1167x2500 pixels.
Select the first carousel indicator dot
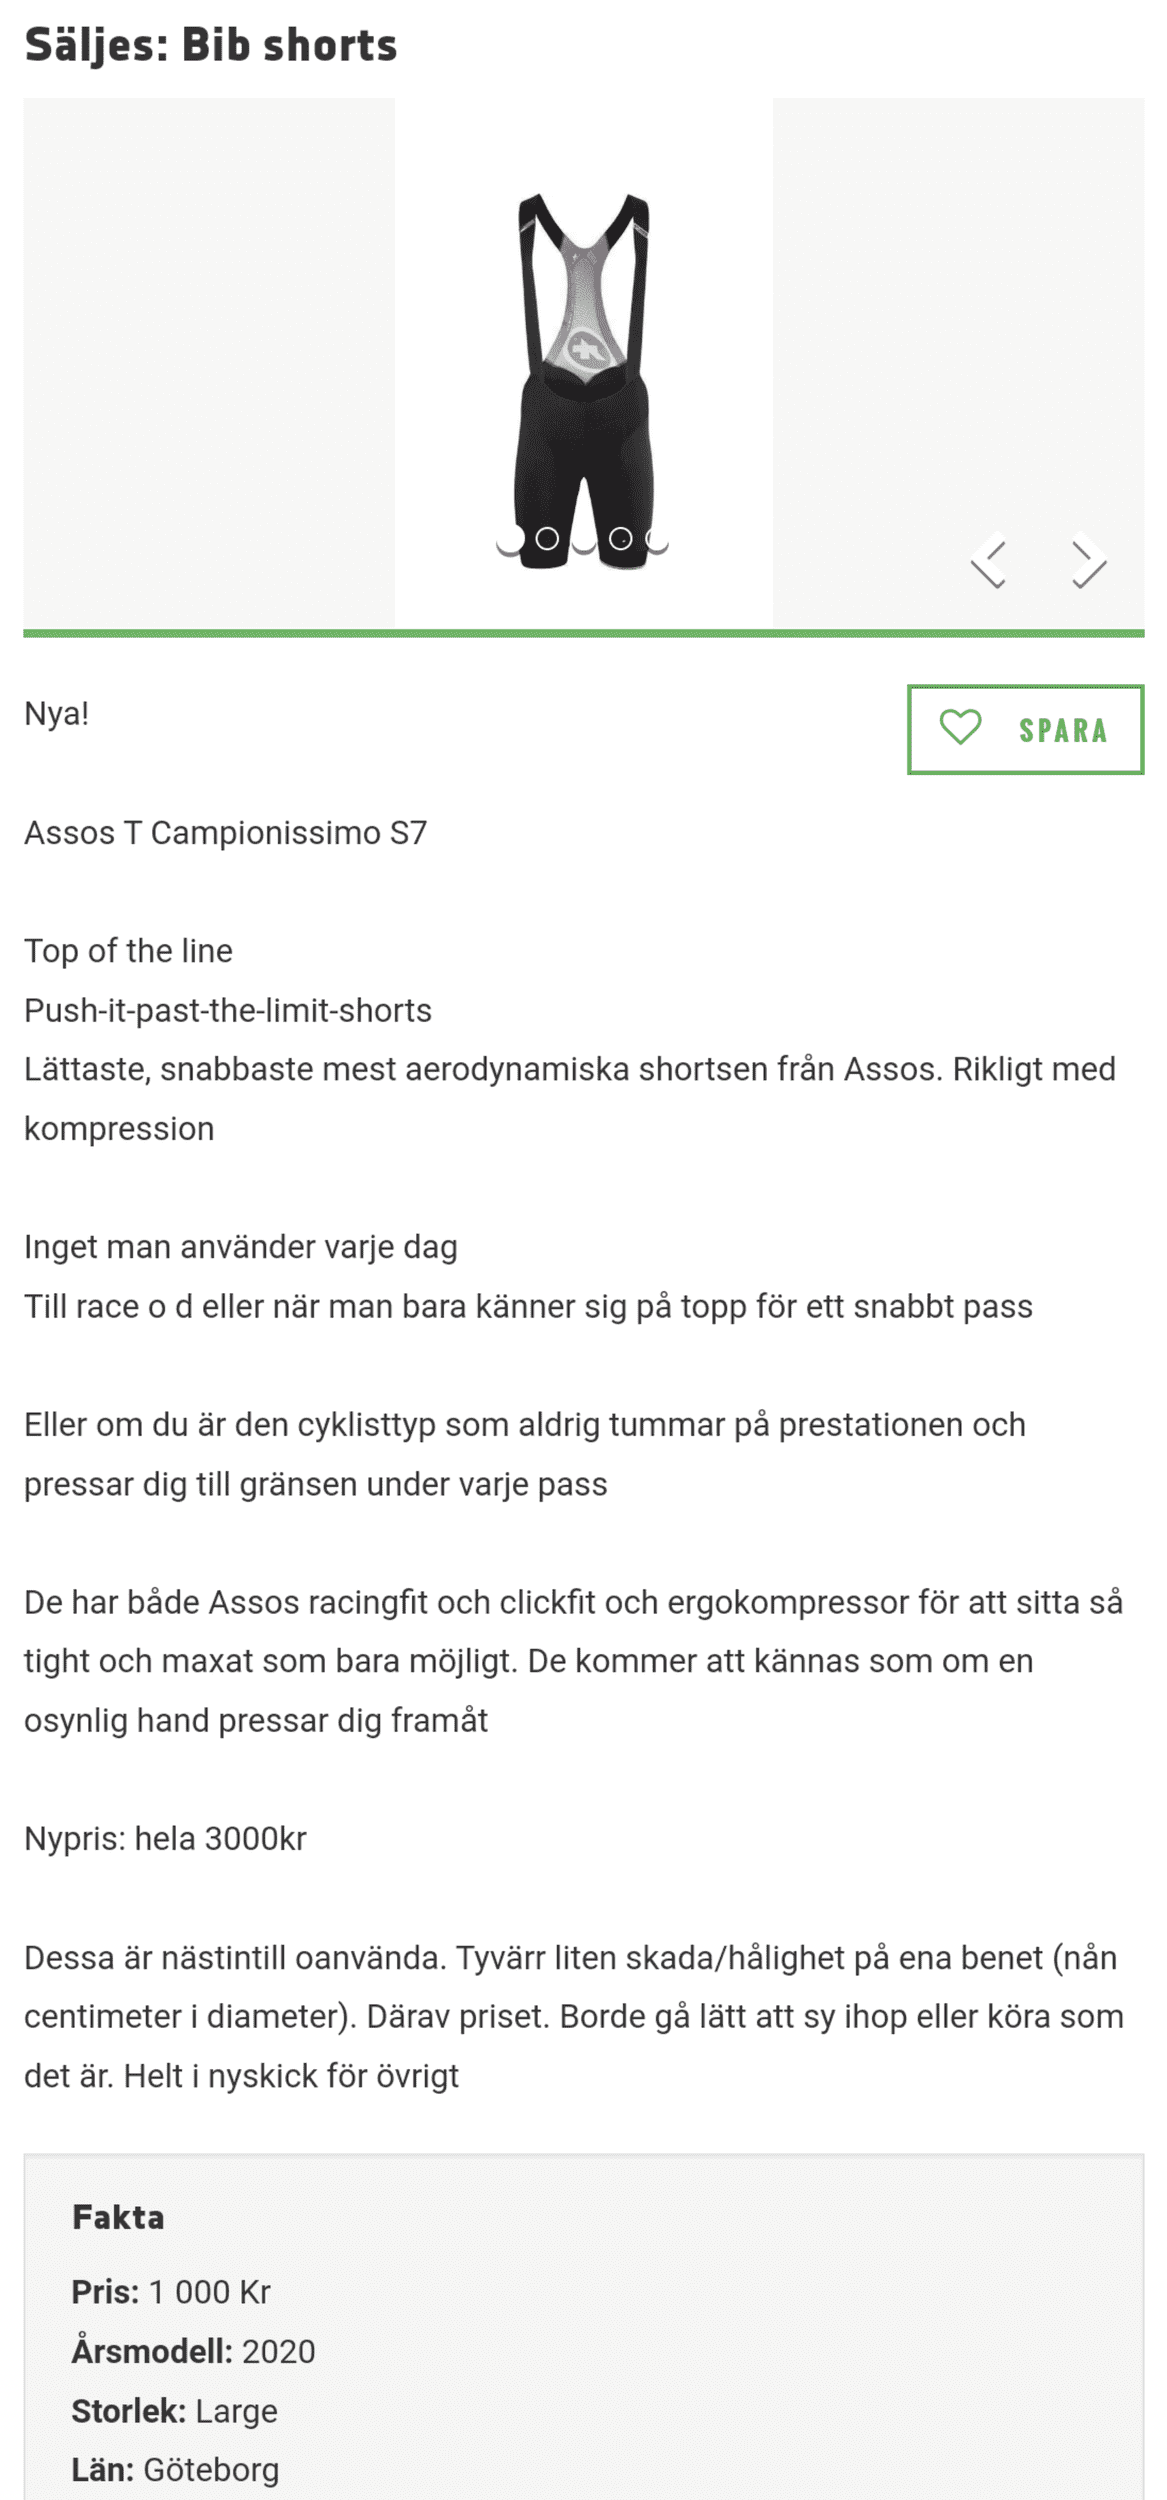click(510, 539)
